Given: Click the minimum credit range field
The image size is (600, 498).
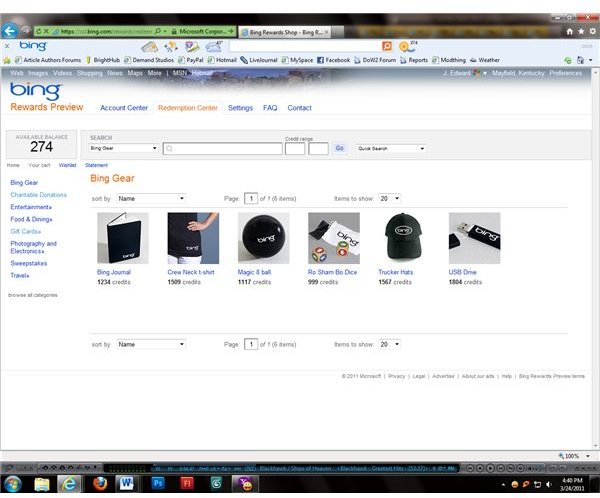Looking at the screenshot, I should [295, 149].
